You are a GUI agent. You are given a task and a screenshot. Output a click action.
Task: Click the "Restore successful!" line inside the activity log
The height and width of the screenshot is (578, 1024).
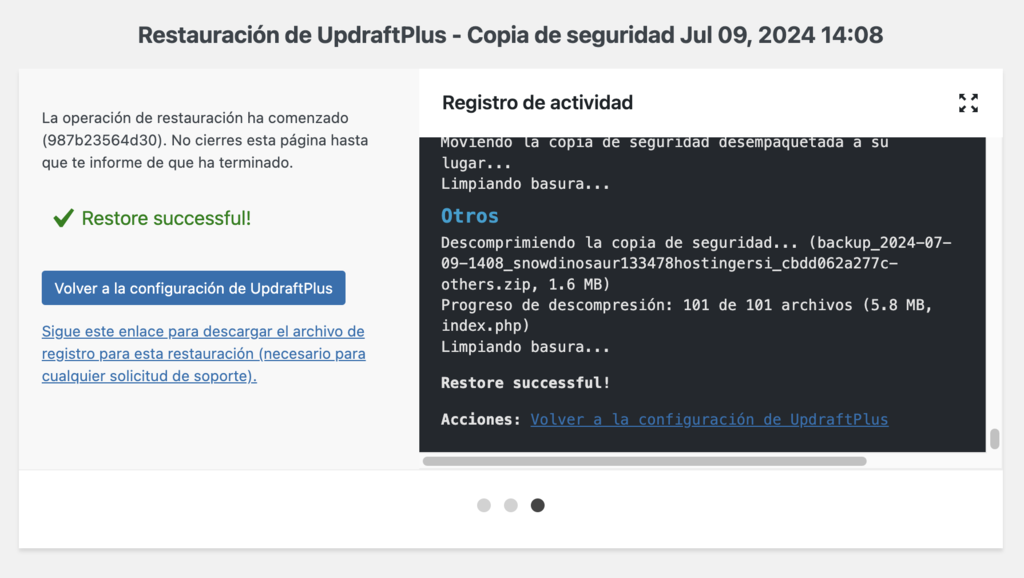click(519, 382)
